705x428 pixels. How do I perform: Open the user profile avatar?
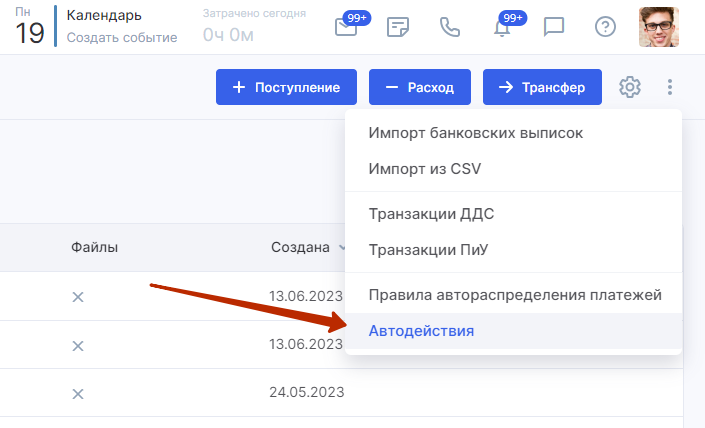coord(658,27)
